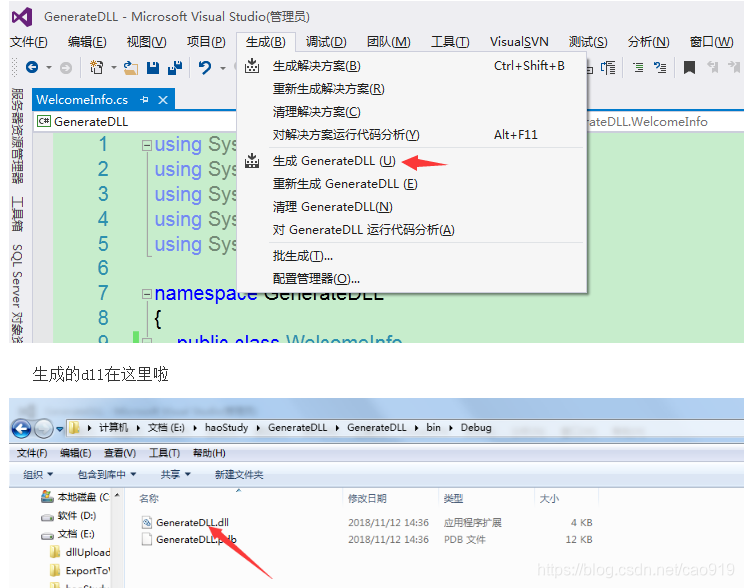Click the New Project toolbar icon
The image size is (744, 588).
pos(96,68)
